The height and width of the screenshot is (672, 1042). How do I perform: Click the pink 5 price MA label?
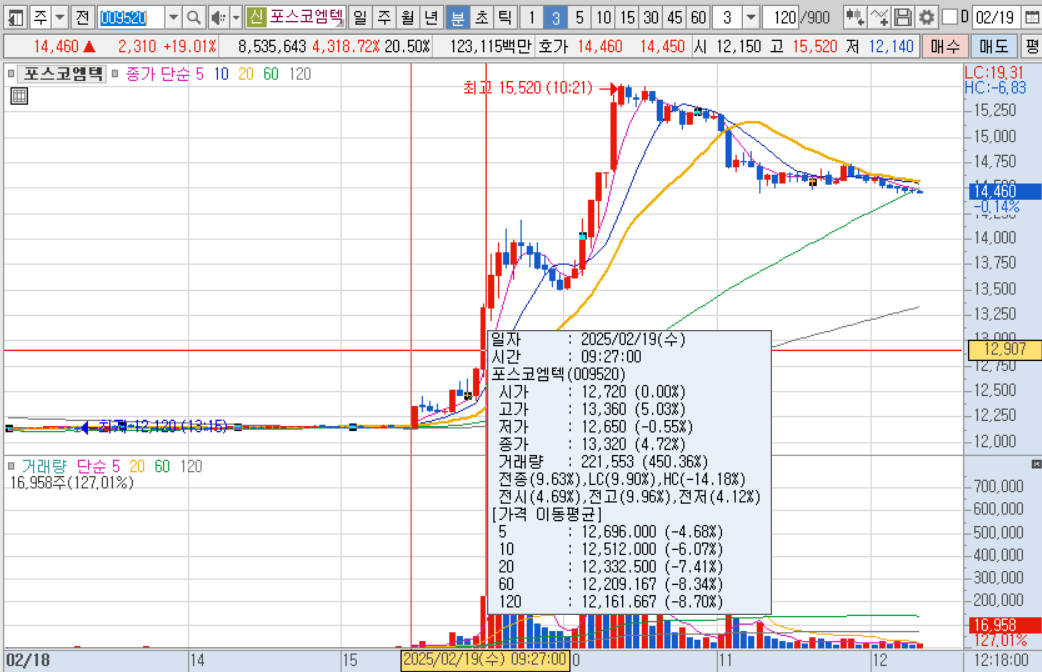click(x=199, y=74)
